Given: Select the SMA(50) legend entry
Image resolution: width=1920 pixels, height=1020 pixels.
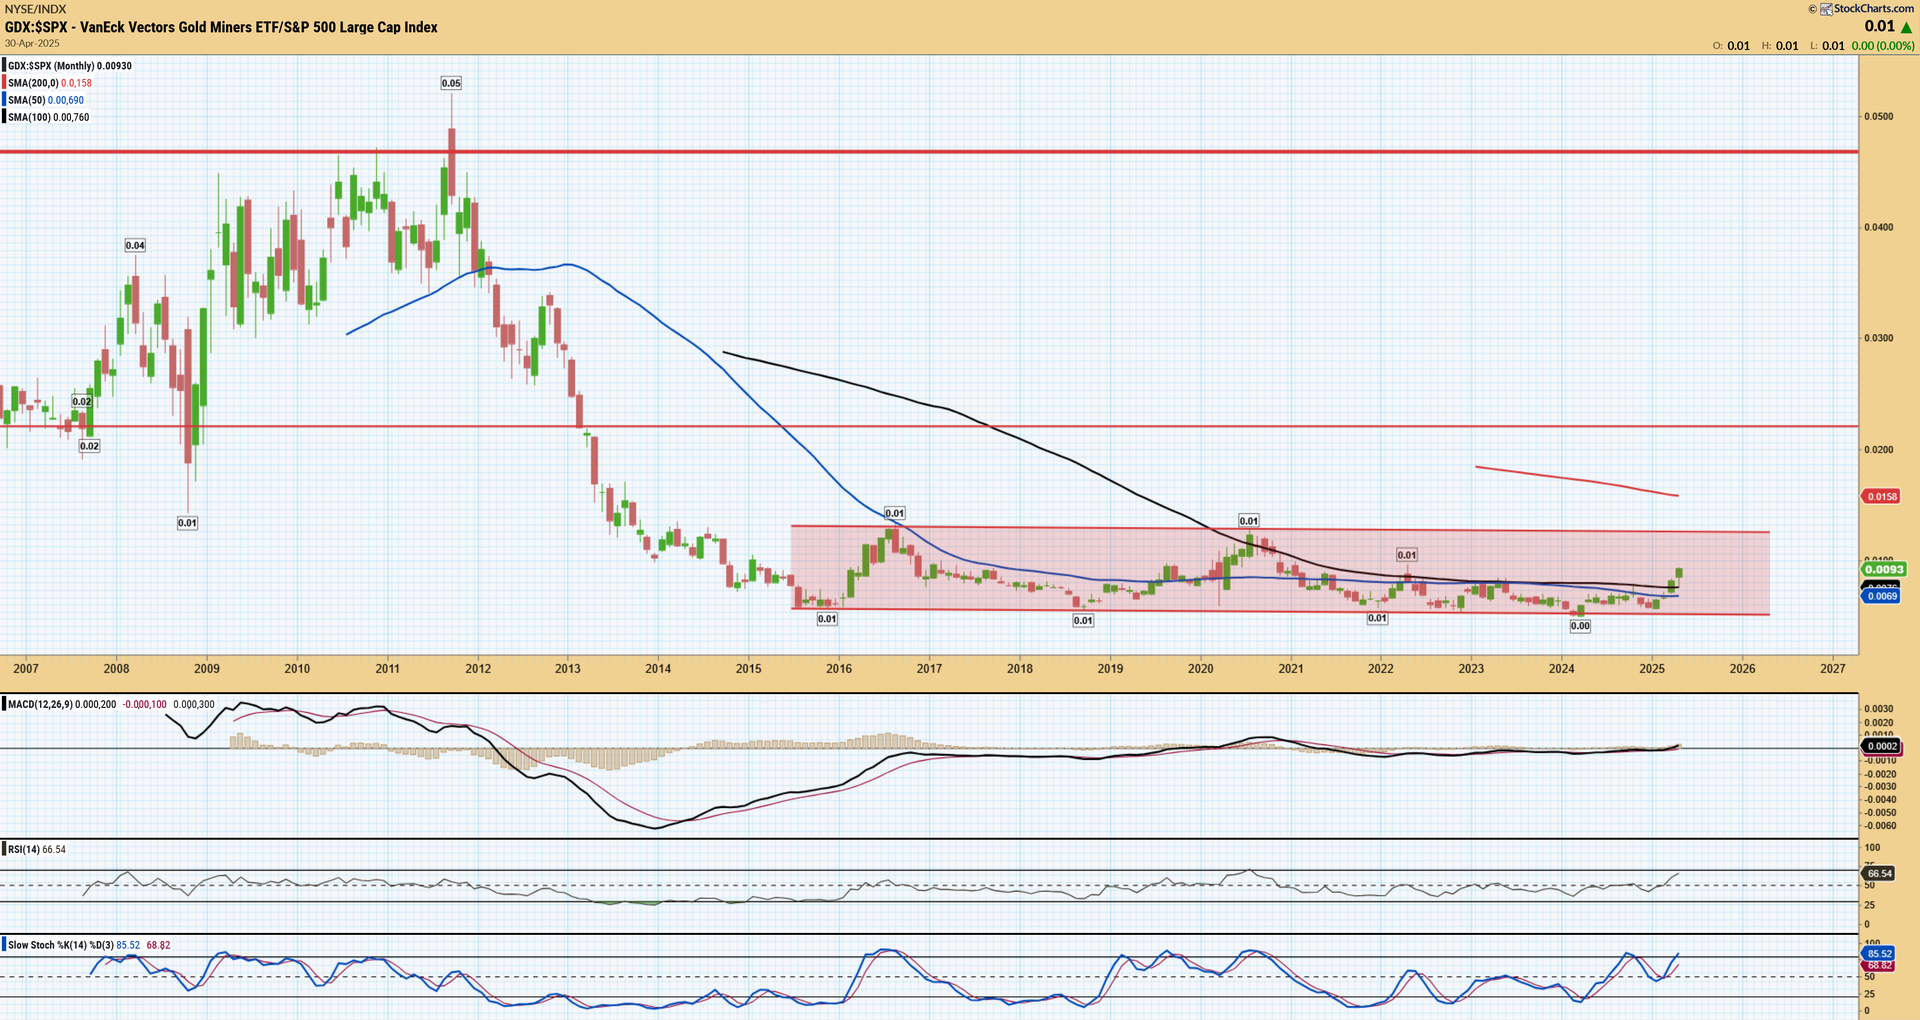Looking at the screenshot, I should tap(46, 100).
